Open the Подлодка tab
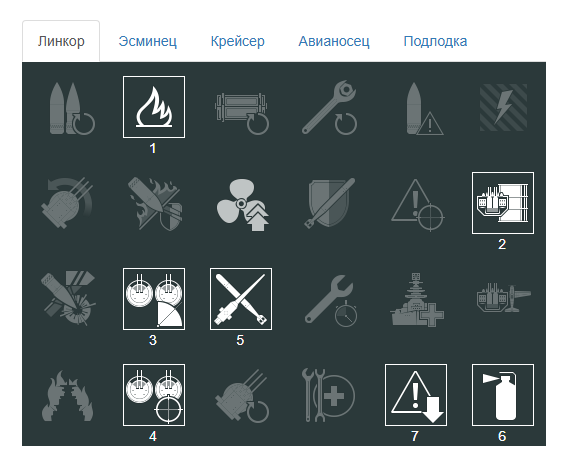 coord(435,41)
